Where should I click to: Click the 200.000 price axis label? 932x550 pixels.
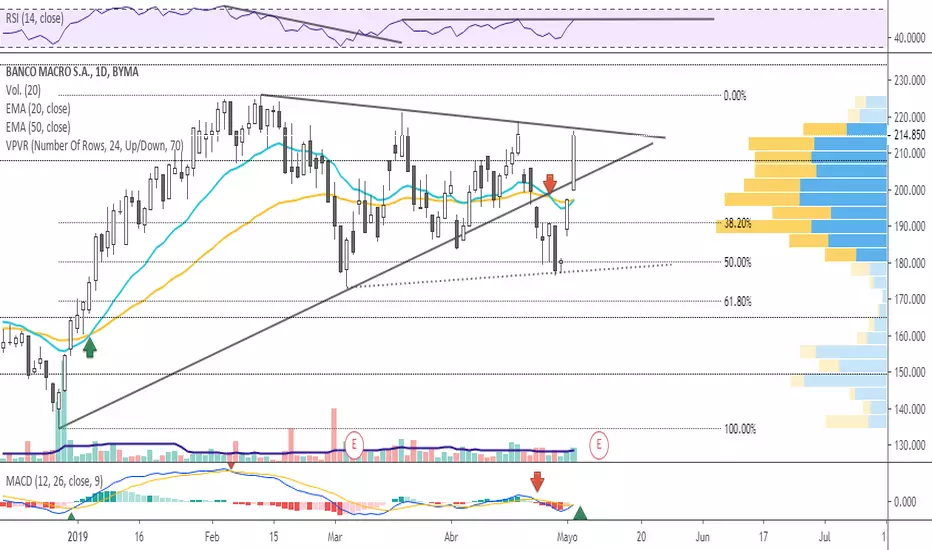click(x=909, y=190)
